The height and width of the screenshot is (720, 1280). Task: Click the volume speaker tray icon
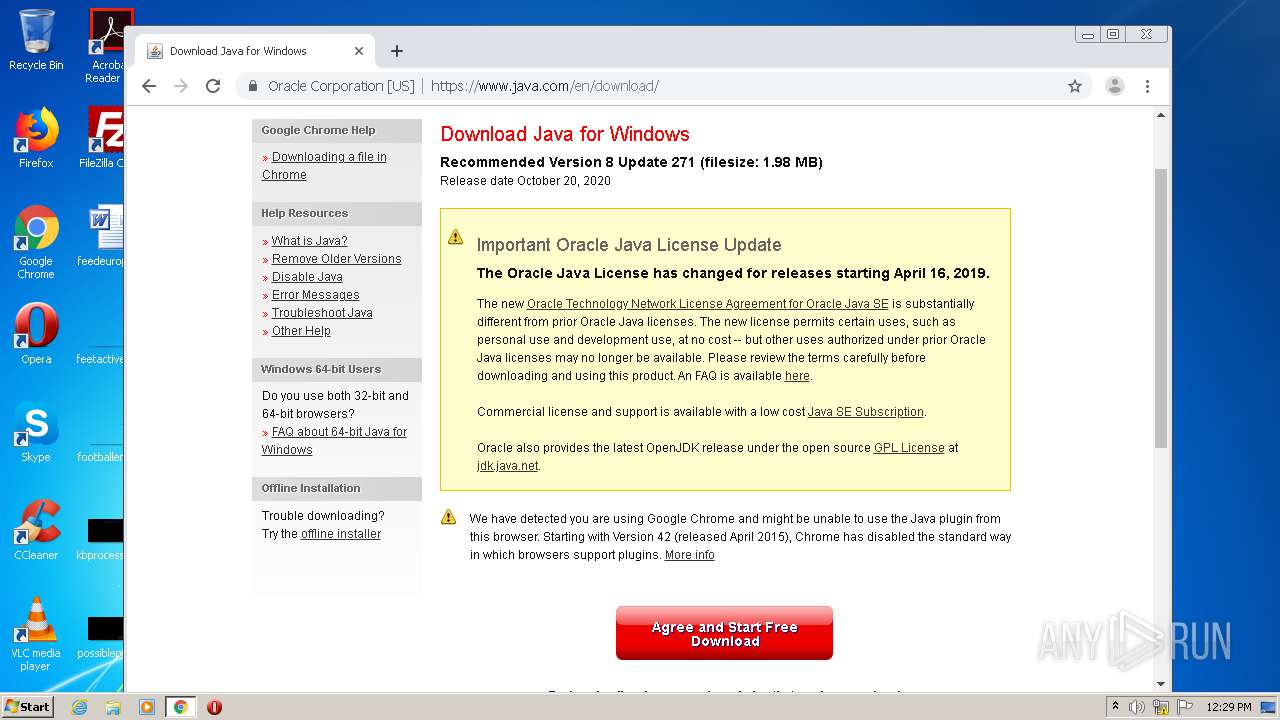[1137, 707]
